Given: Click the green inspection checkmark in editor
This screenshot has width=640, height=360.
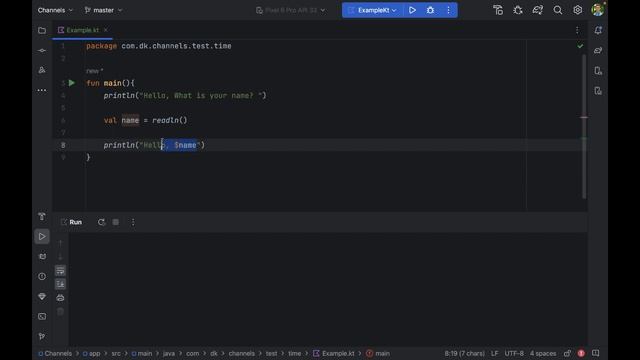Looking at the screenshot, I should [580, 46].
